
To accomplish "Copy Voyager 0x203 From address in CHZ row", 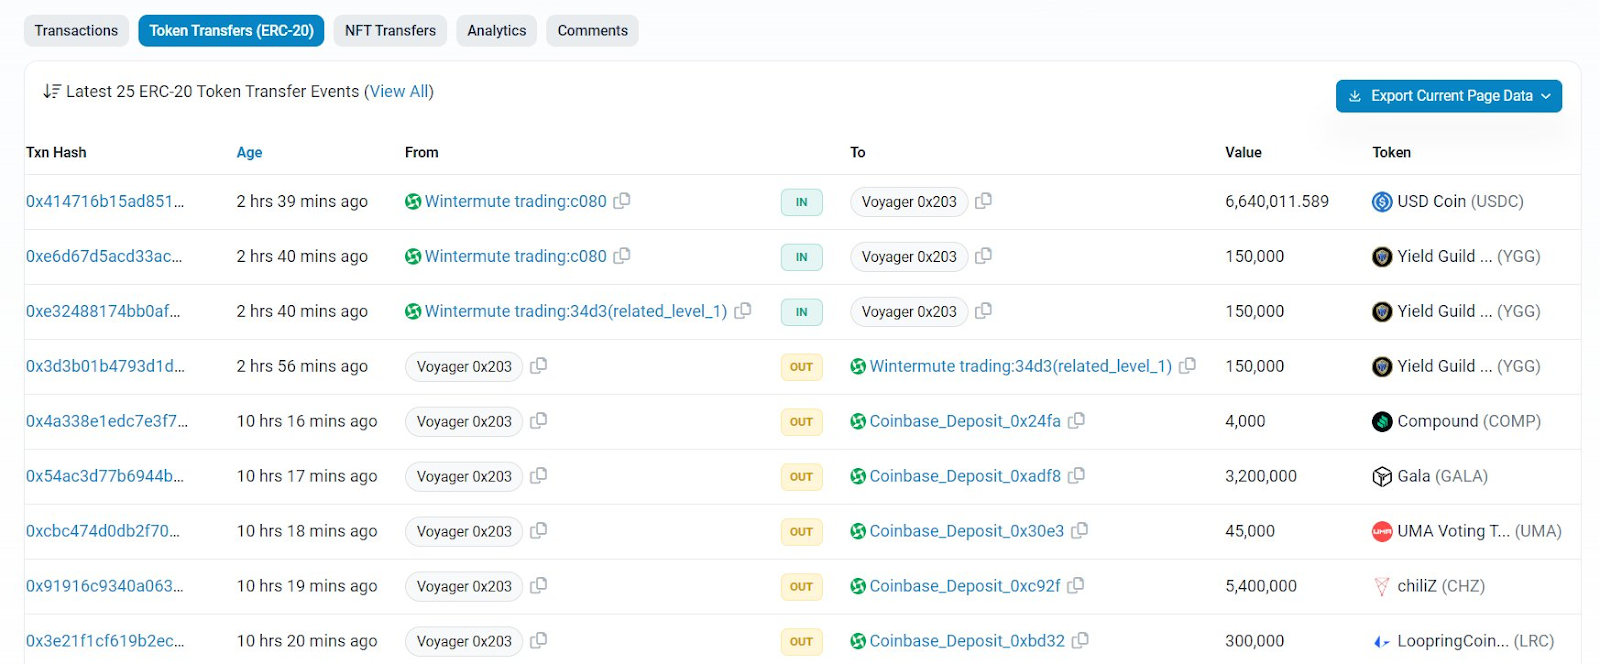I will [x=538, y=586].
